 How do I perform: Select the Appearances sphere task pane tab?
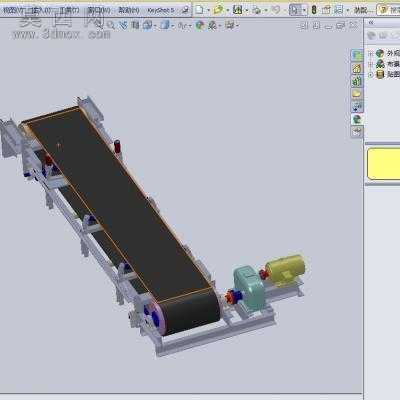pos(357,119)
